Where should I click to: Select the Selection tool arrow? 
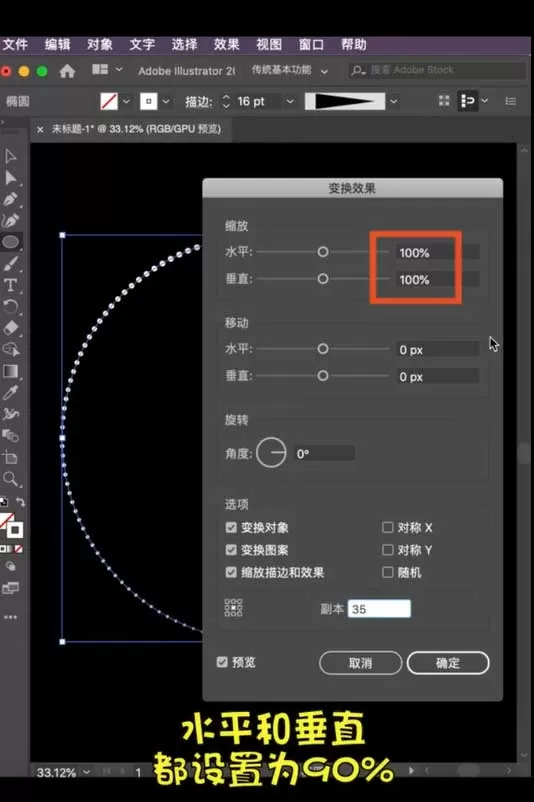10,156
